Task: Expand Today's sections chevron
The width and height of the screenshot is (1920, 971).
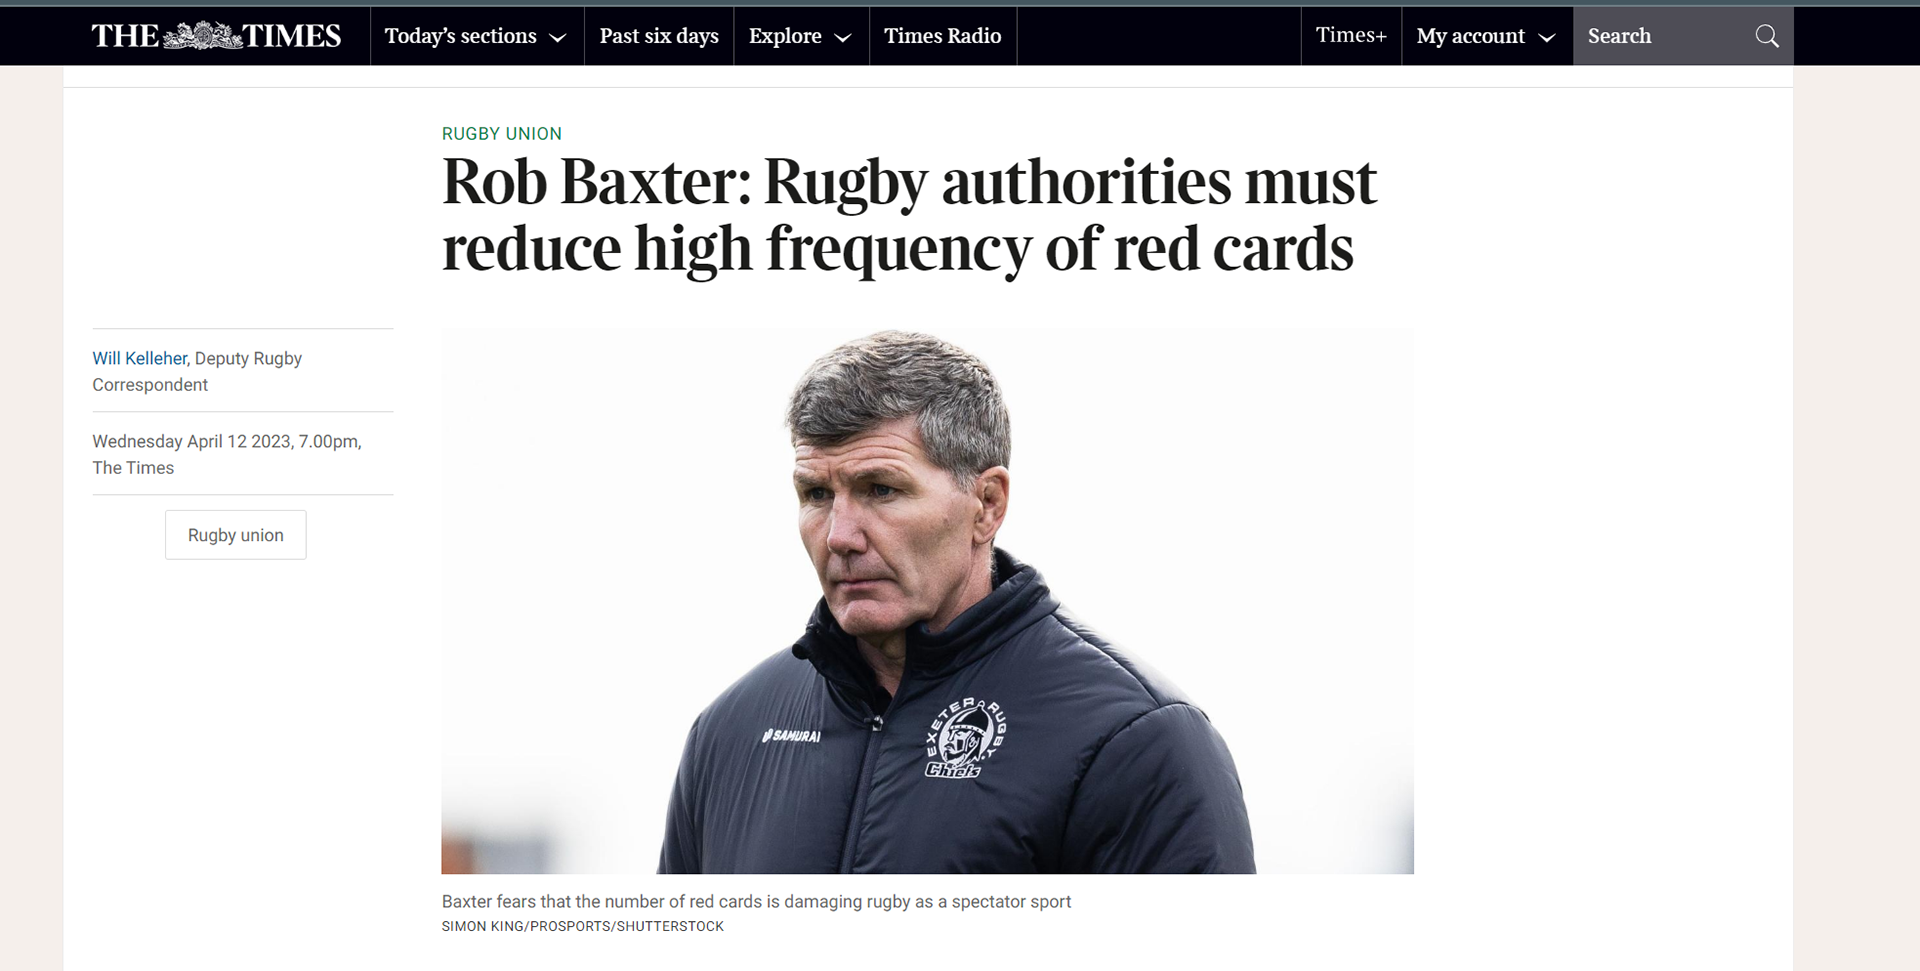Action: click(558, 38)
